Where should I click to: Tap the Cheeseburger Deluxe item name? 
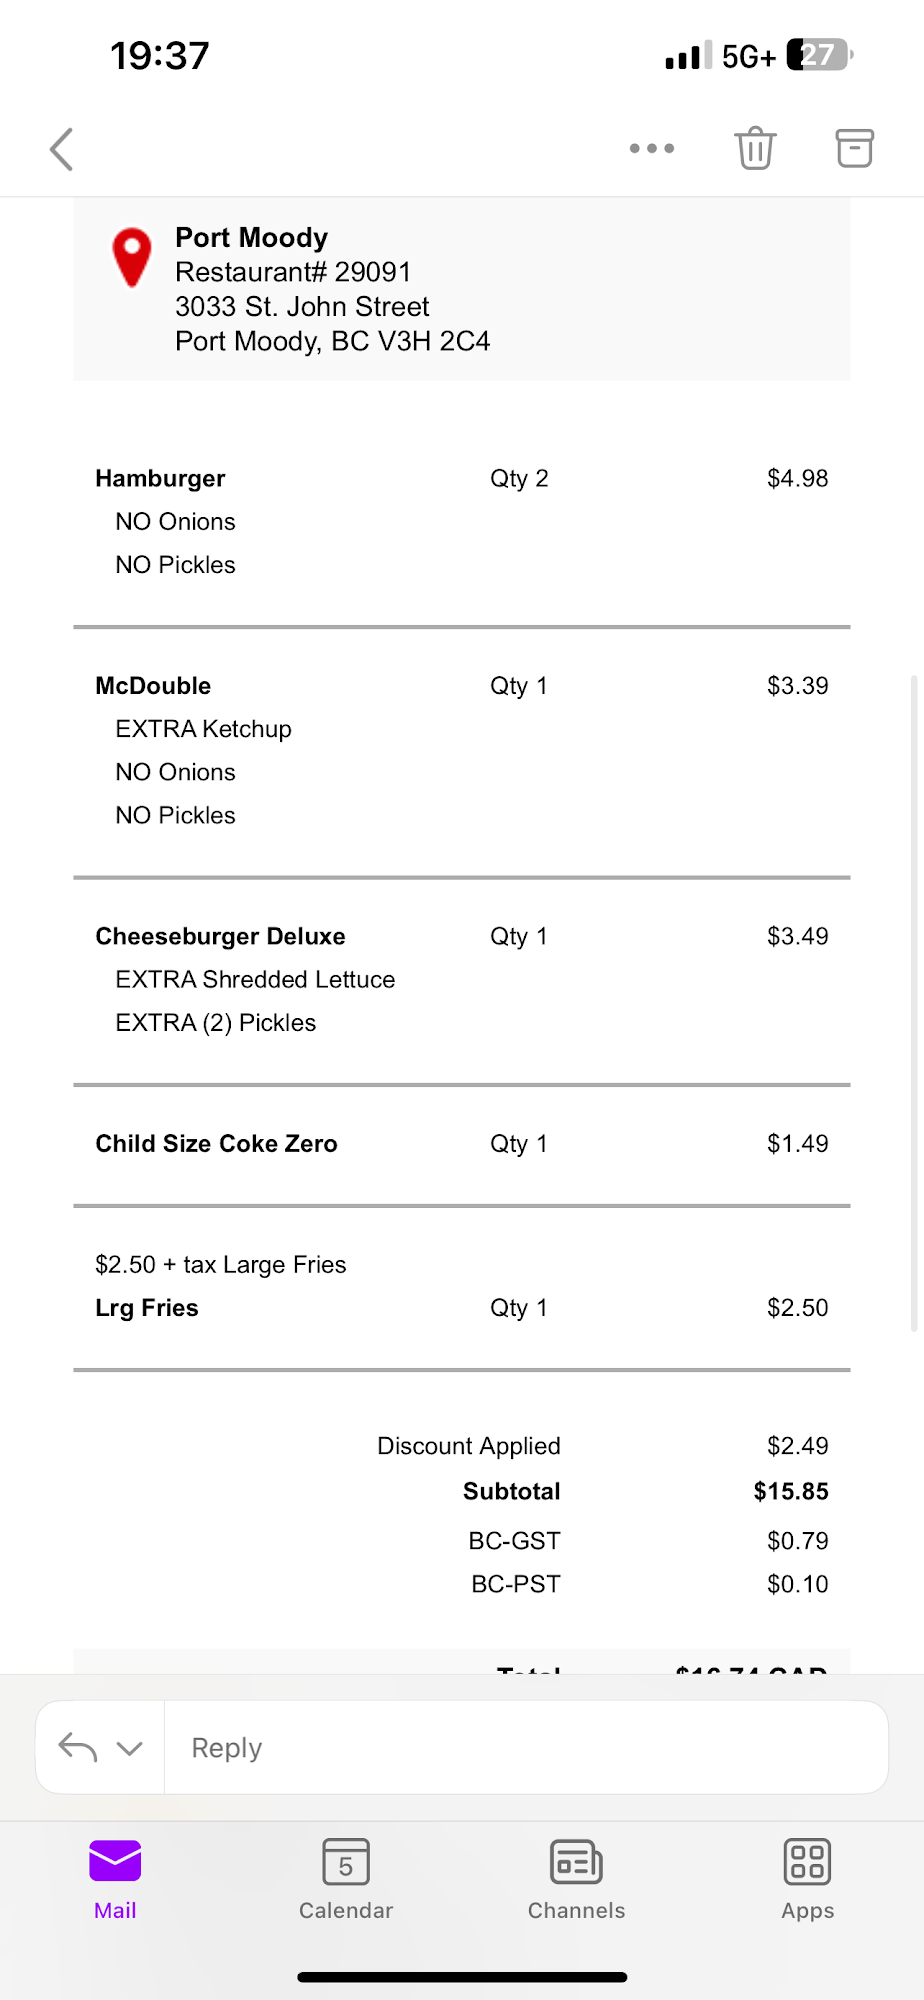click(x=220, y=936)
